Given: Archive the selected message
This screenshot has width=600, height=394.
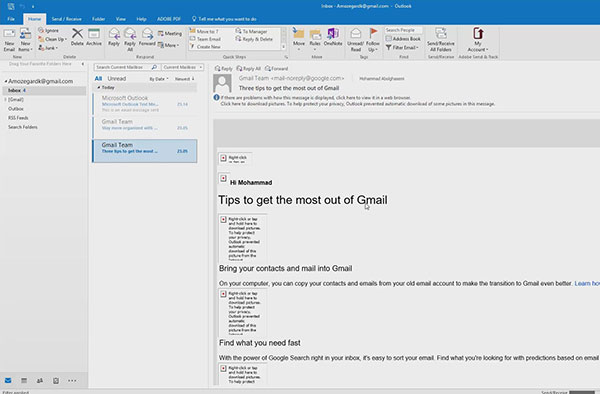Looking at the screenshot, I should [x=94, y=37].
